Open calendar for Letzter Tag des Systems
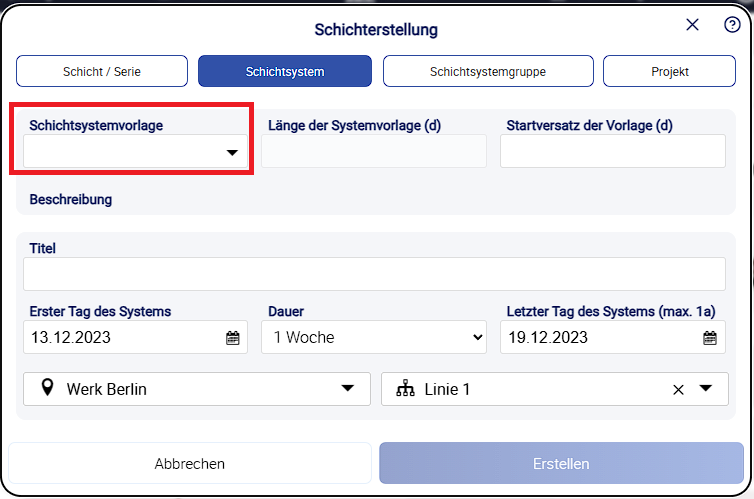Screen dimensions: 754x499 710,338
